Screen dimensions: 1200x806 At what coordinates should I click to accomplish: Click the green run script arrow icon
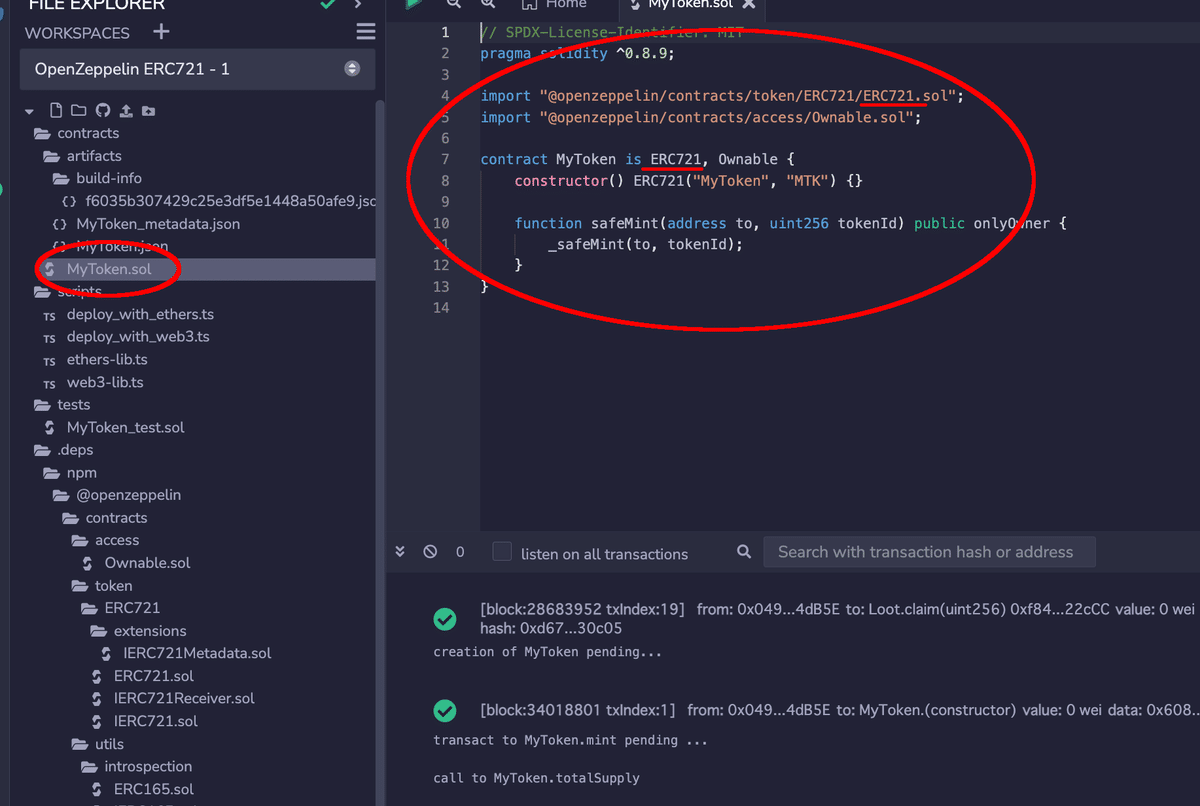click(x=413, y=4)
